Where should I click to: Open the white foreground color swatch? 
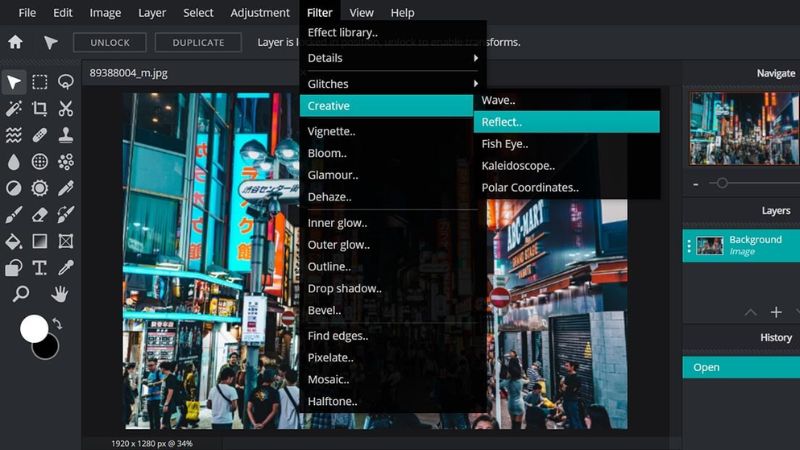pyautogui.click(x=34, y=327)
